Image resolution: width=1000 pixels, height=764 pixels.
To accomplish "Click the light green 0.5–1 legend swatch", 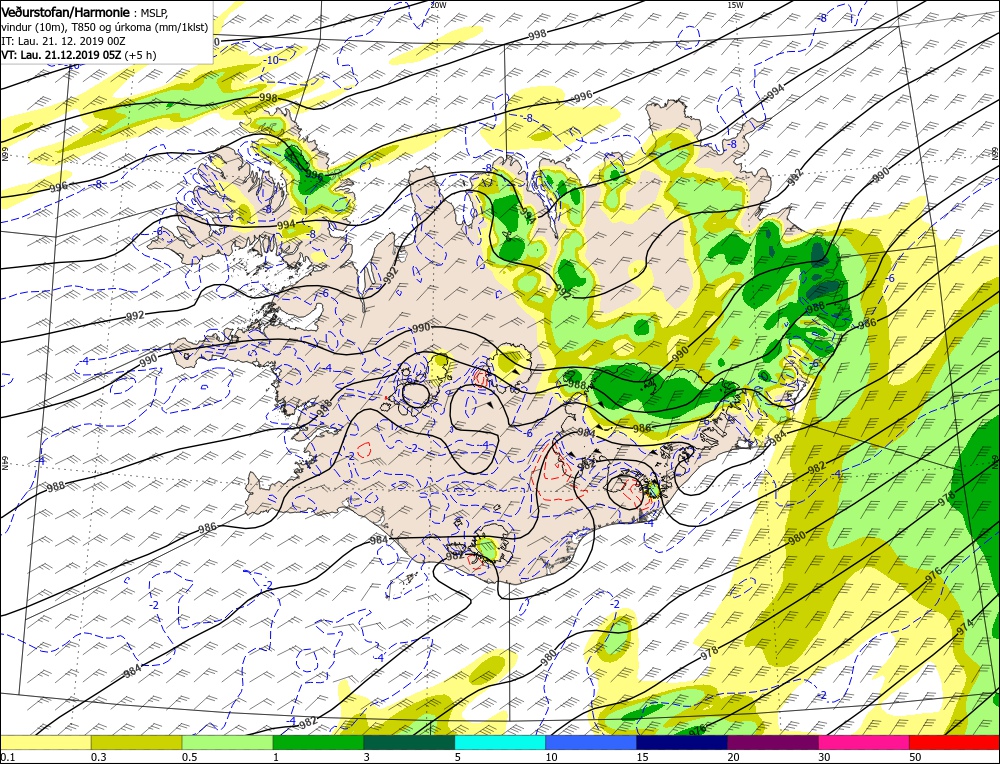I will point(228,742).
